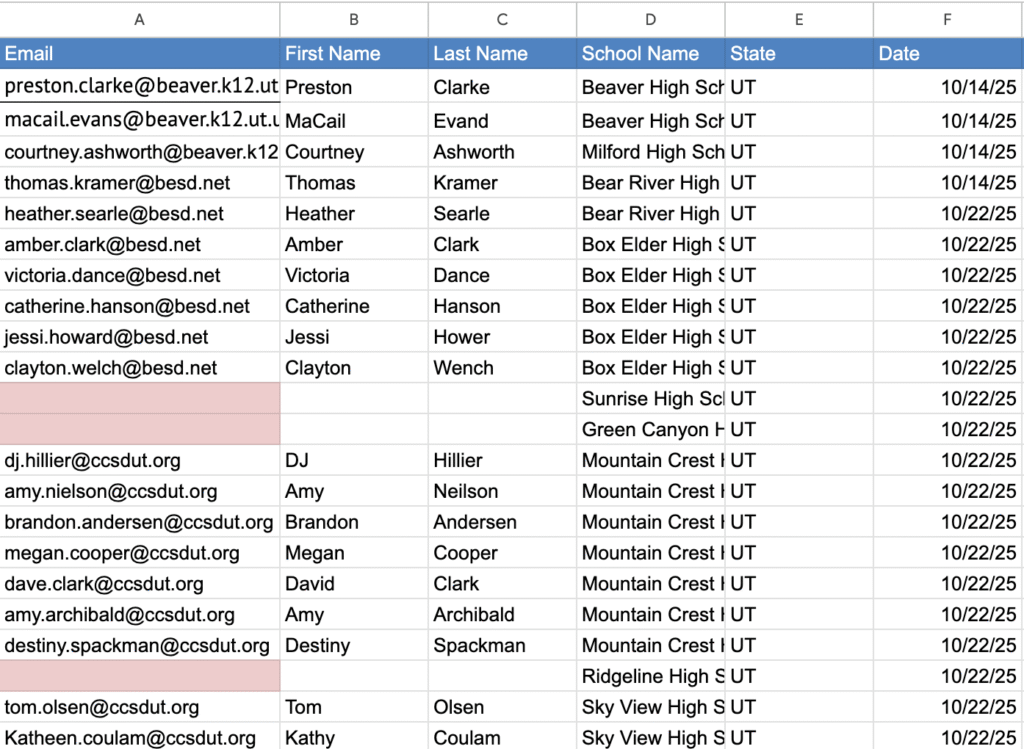Select the date cell in Thomas Kramer's row
1024x749 pixels.
[947, 183]
